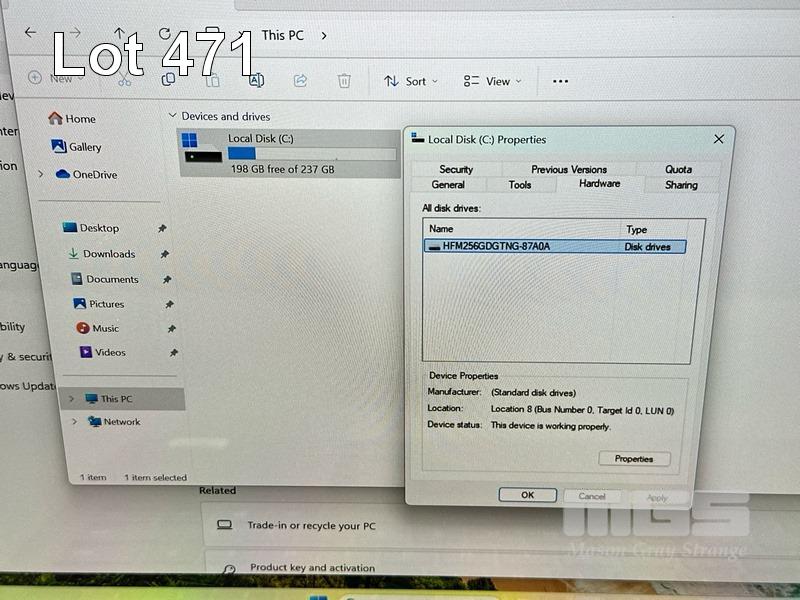The image size is (800, 600).
Task: Click the Delete trash icon in toolbar
Action: click(x=343, y=81)
